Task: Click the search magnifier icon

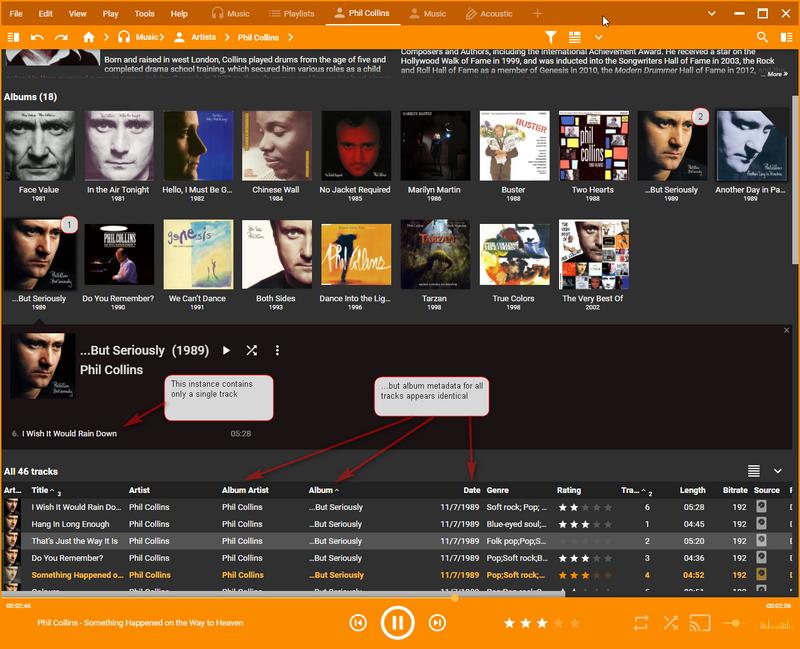Action: (762, 37)
